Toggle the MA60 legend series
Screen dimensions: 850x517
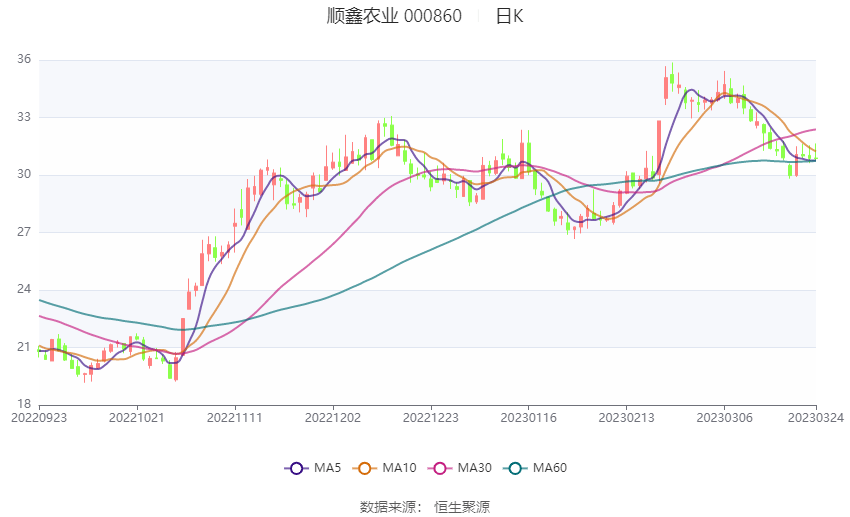point(535,468)
